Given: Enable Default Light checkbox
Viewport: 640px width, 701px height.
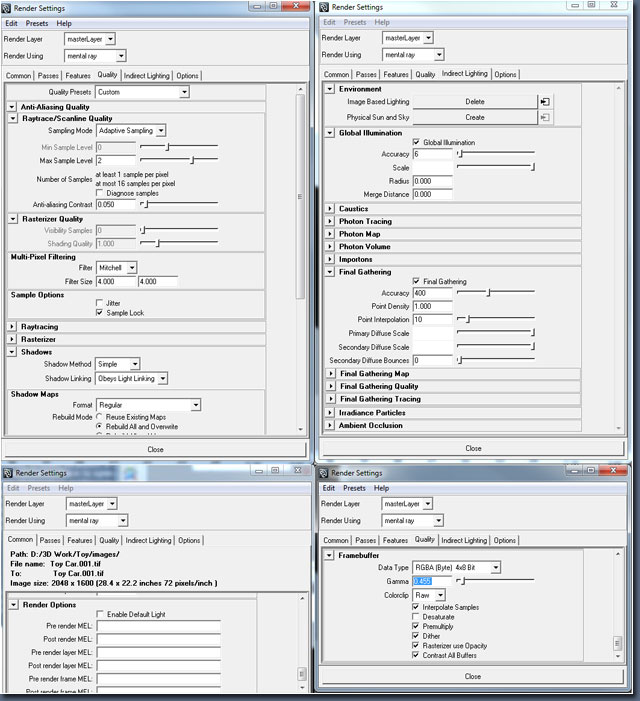Looking at the screenshot, I should pos(100,614).
